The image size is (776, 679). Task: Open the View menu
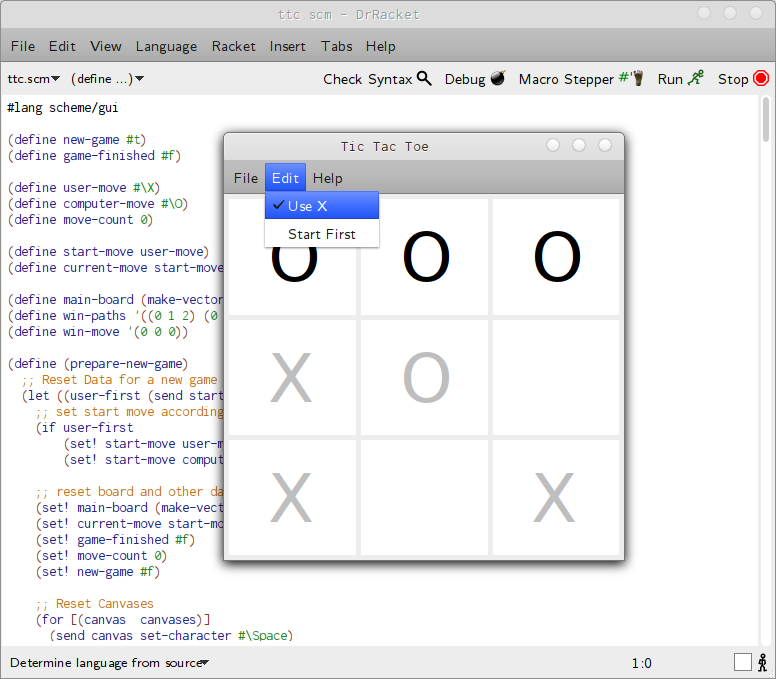[x=105, y=46]
